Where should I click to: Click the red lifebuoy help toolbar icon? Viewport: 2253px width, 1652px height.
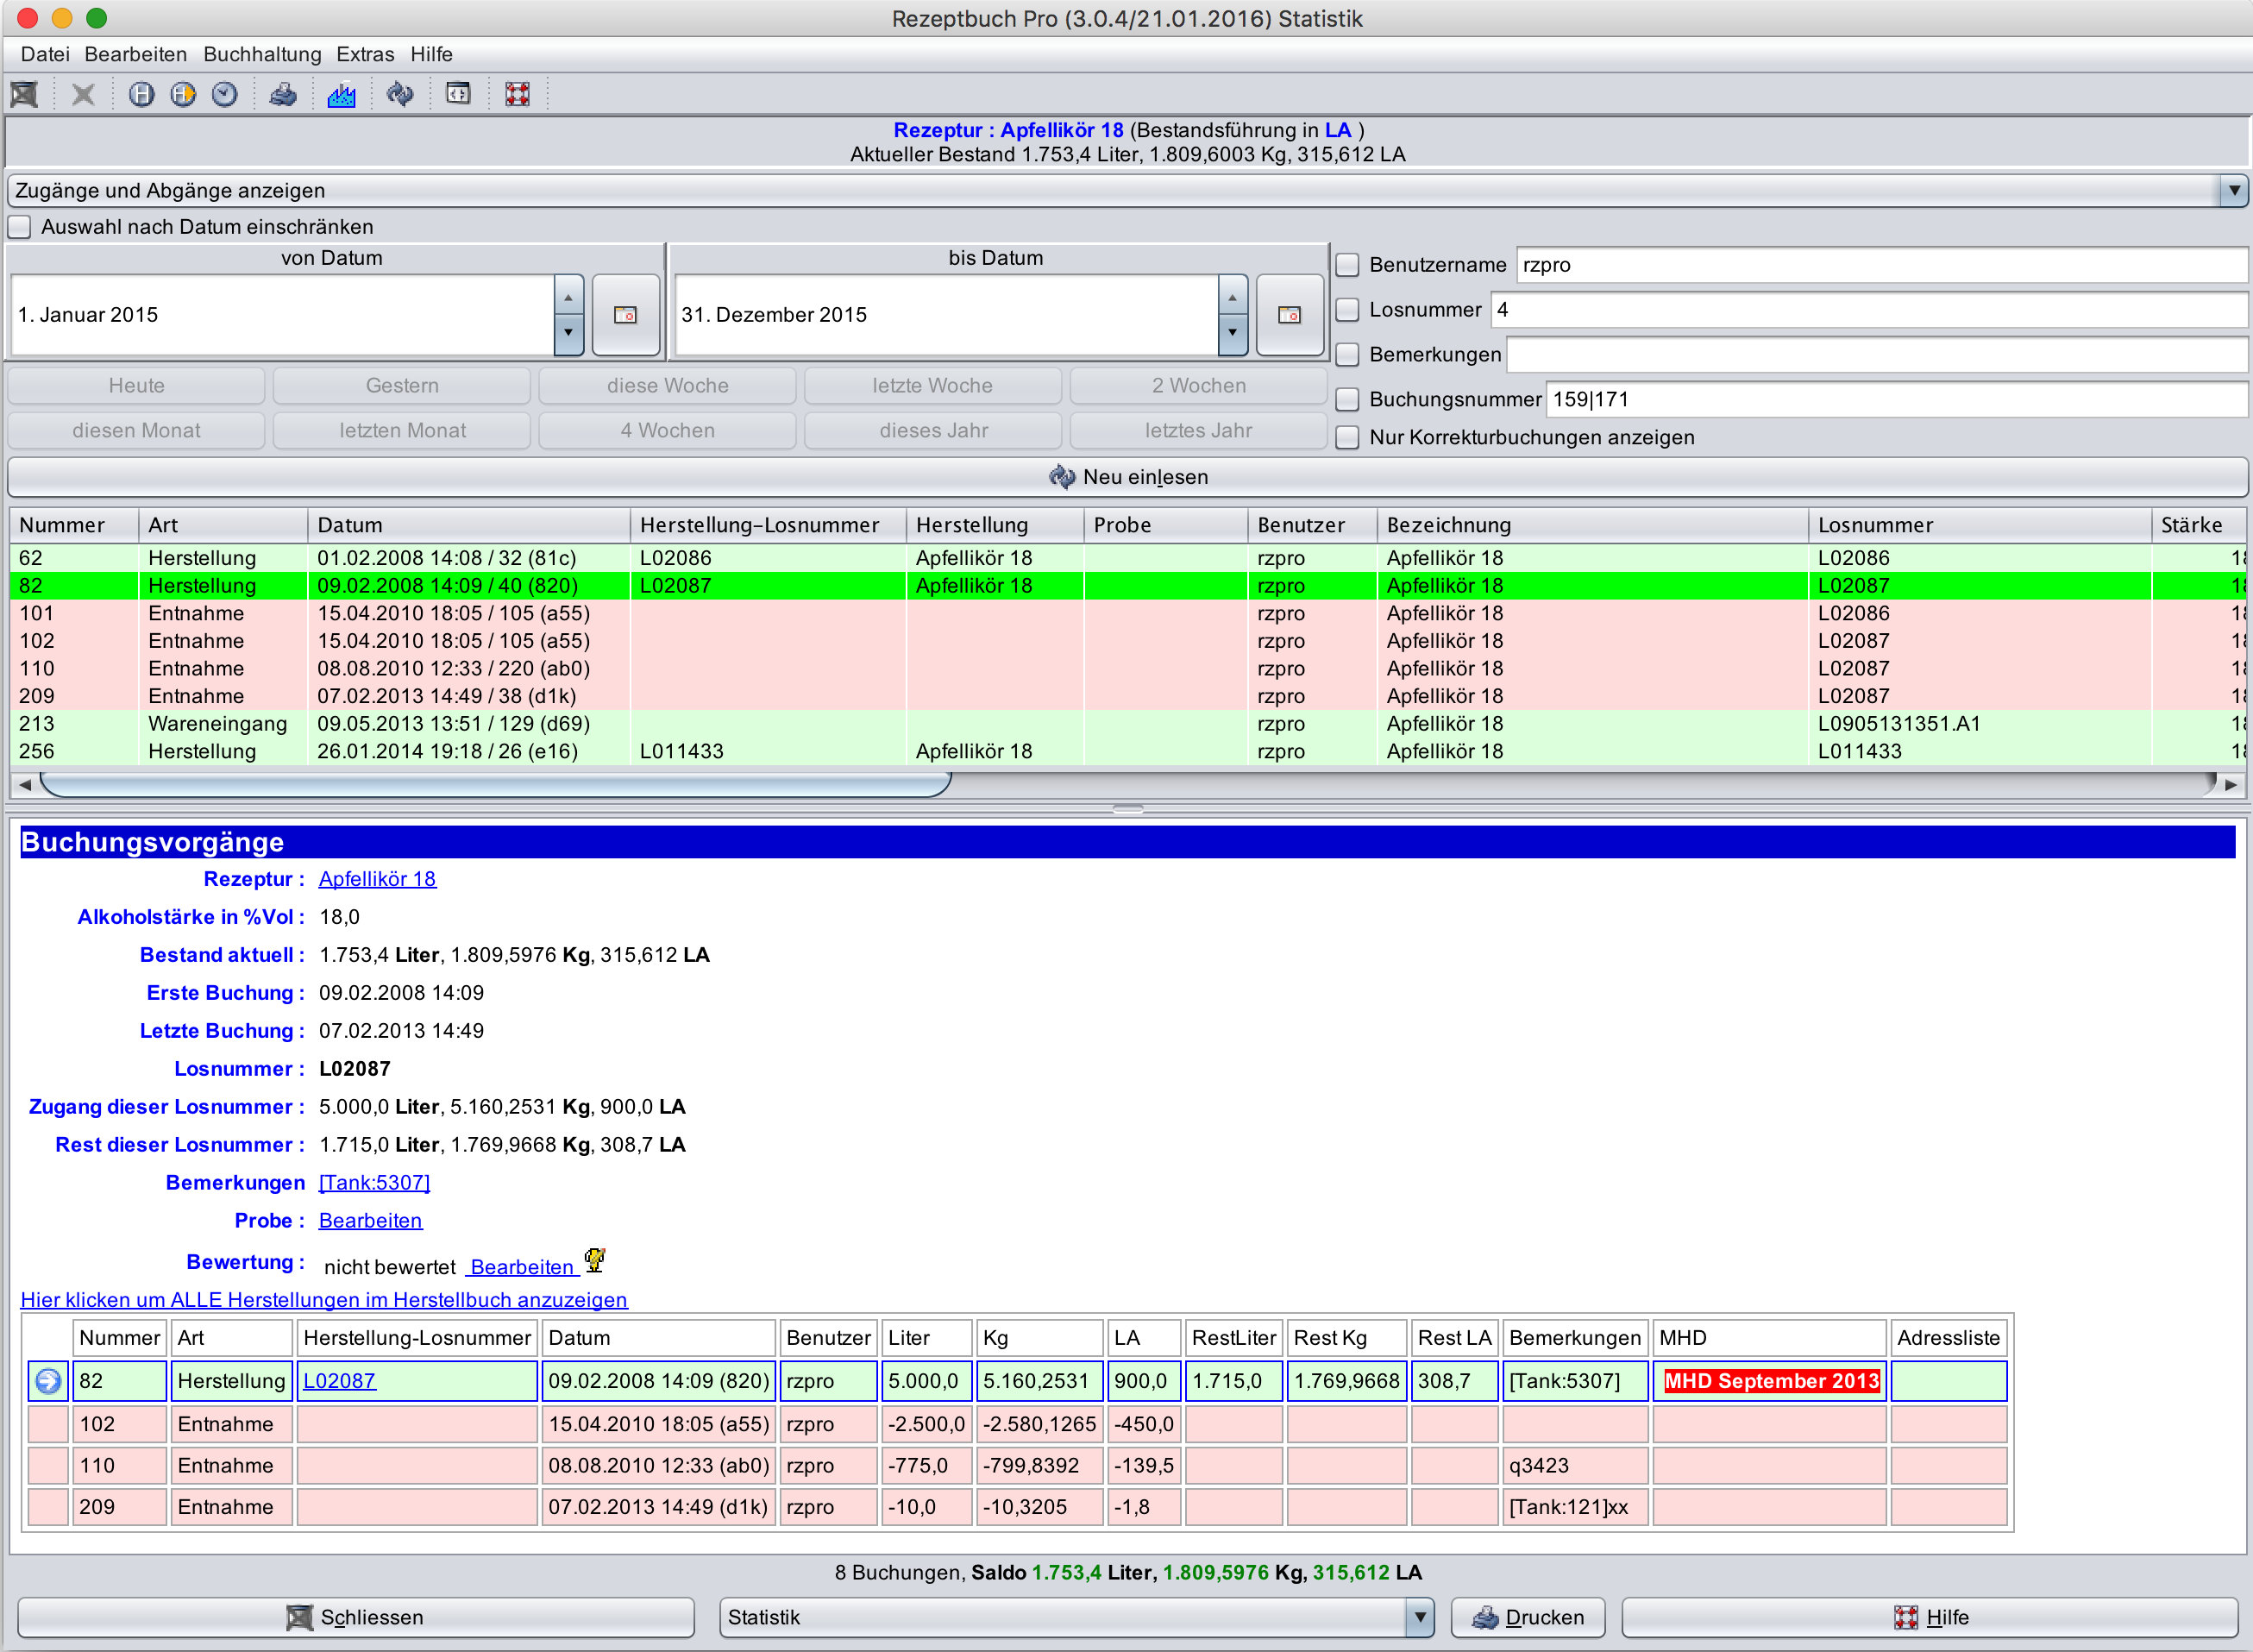tap(517, 95)
